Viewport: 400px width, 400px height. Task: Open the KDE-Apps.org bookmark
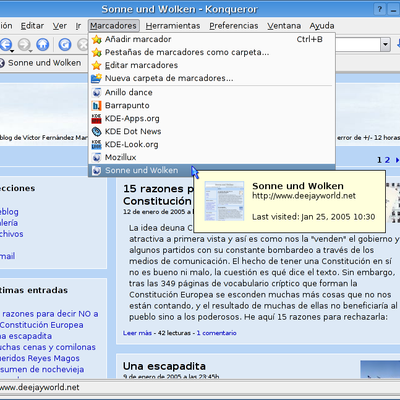click(x=212, y=118)
